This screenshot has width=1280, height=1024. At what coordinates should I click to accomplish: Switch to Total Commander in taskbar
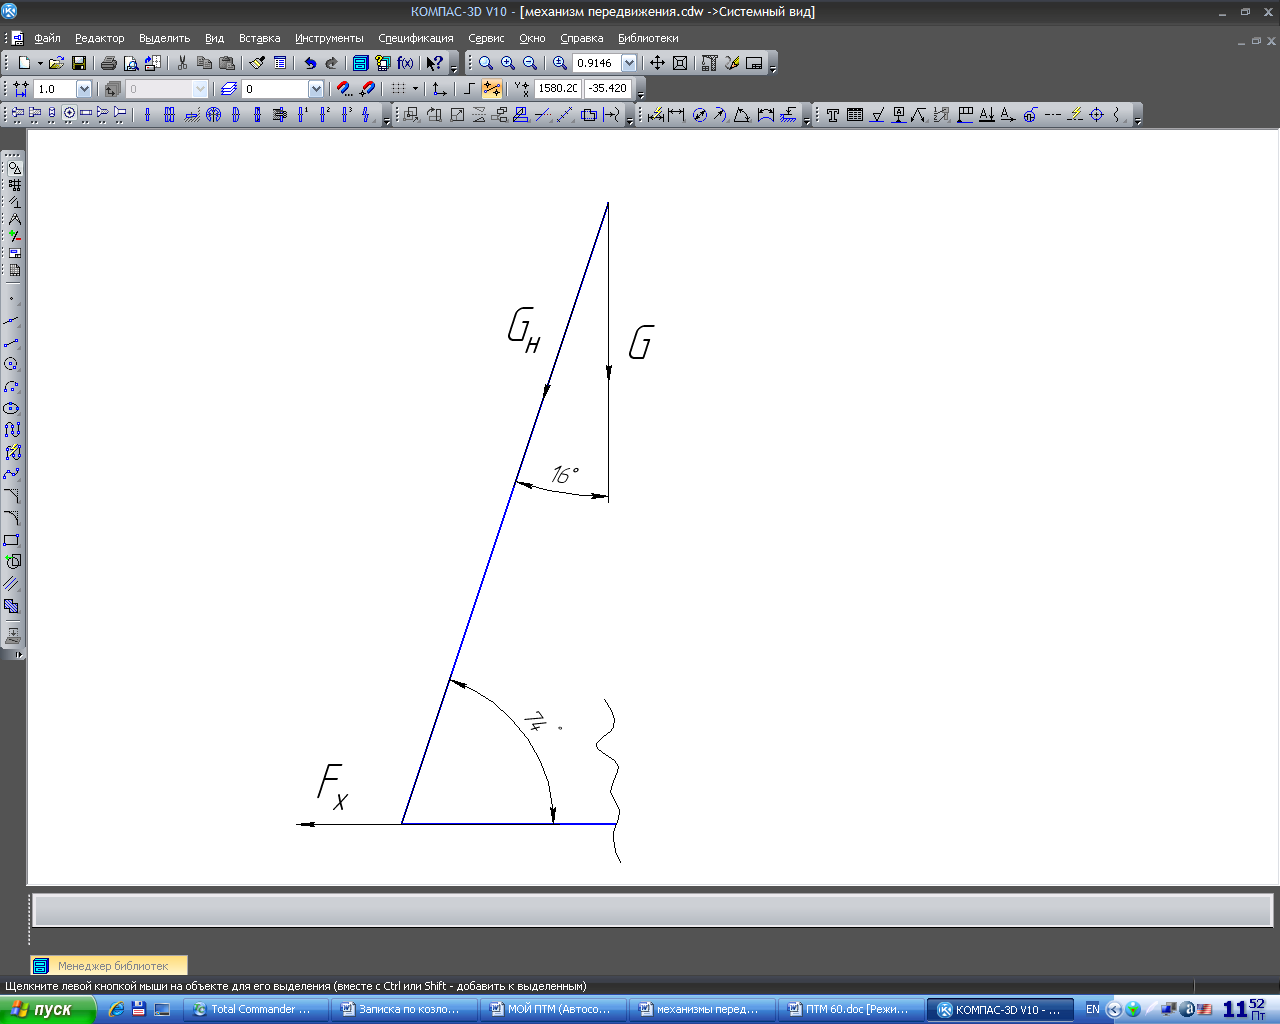[x=256, y=1009]
